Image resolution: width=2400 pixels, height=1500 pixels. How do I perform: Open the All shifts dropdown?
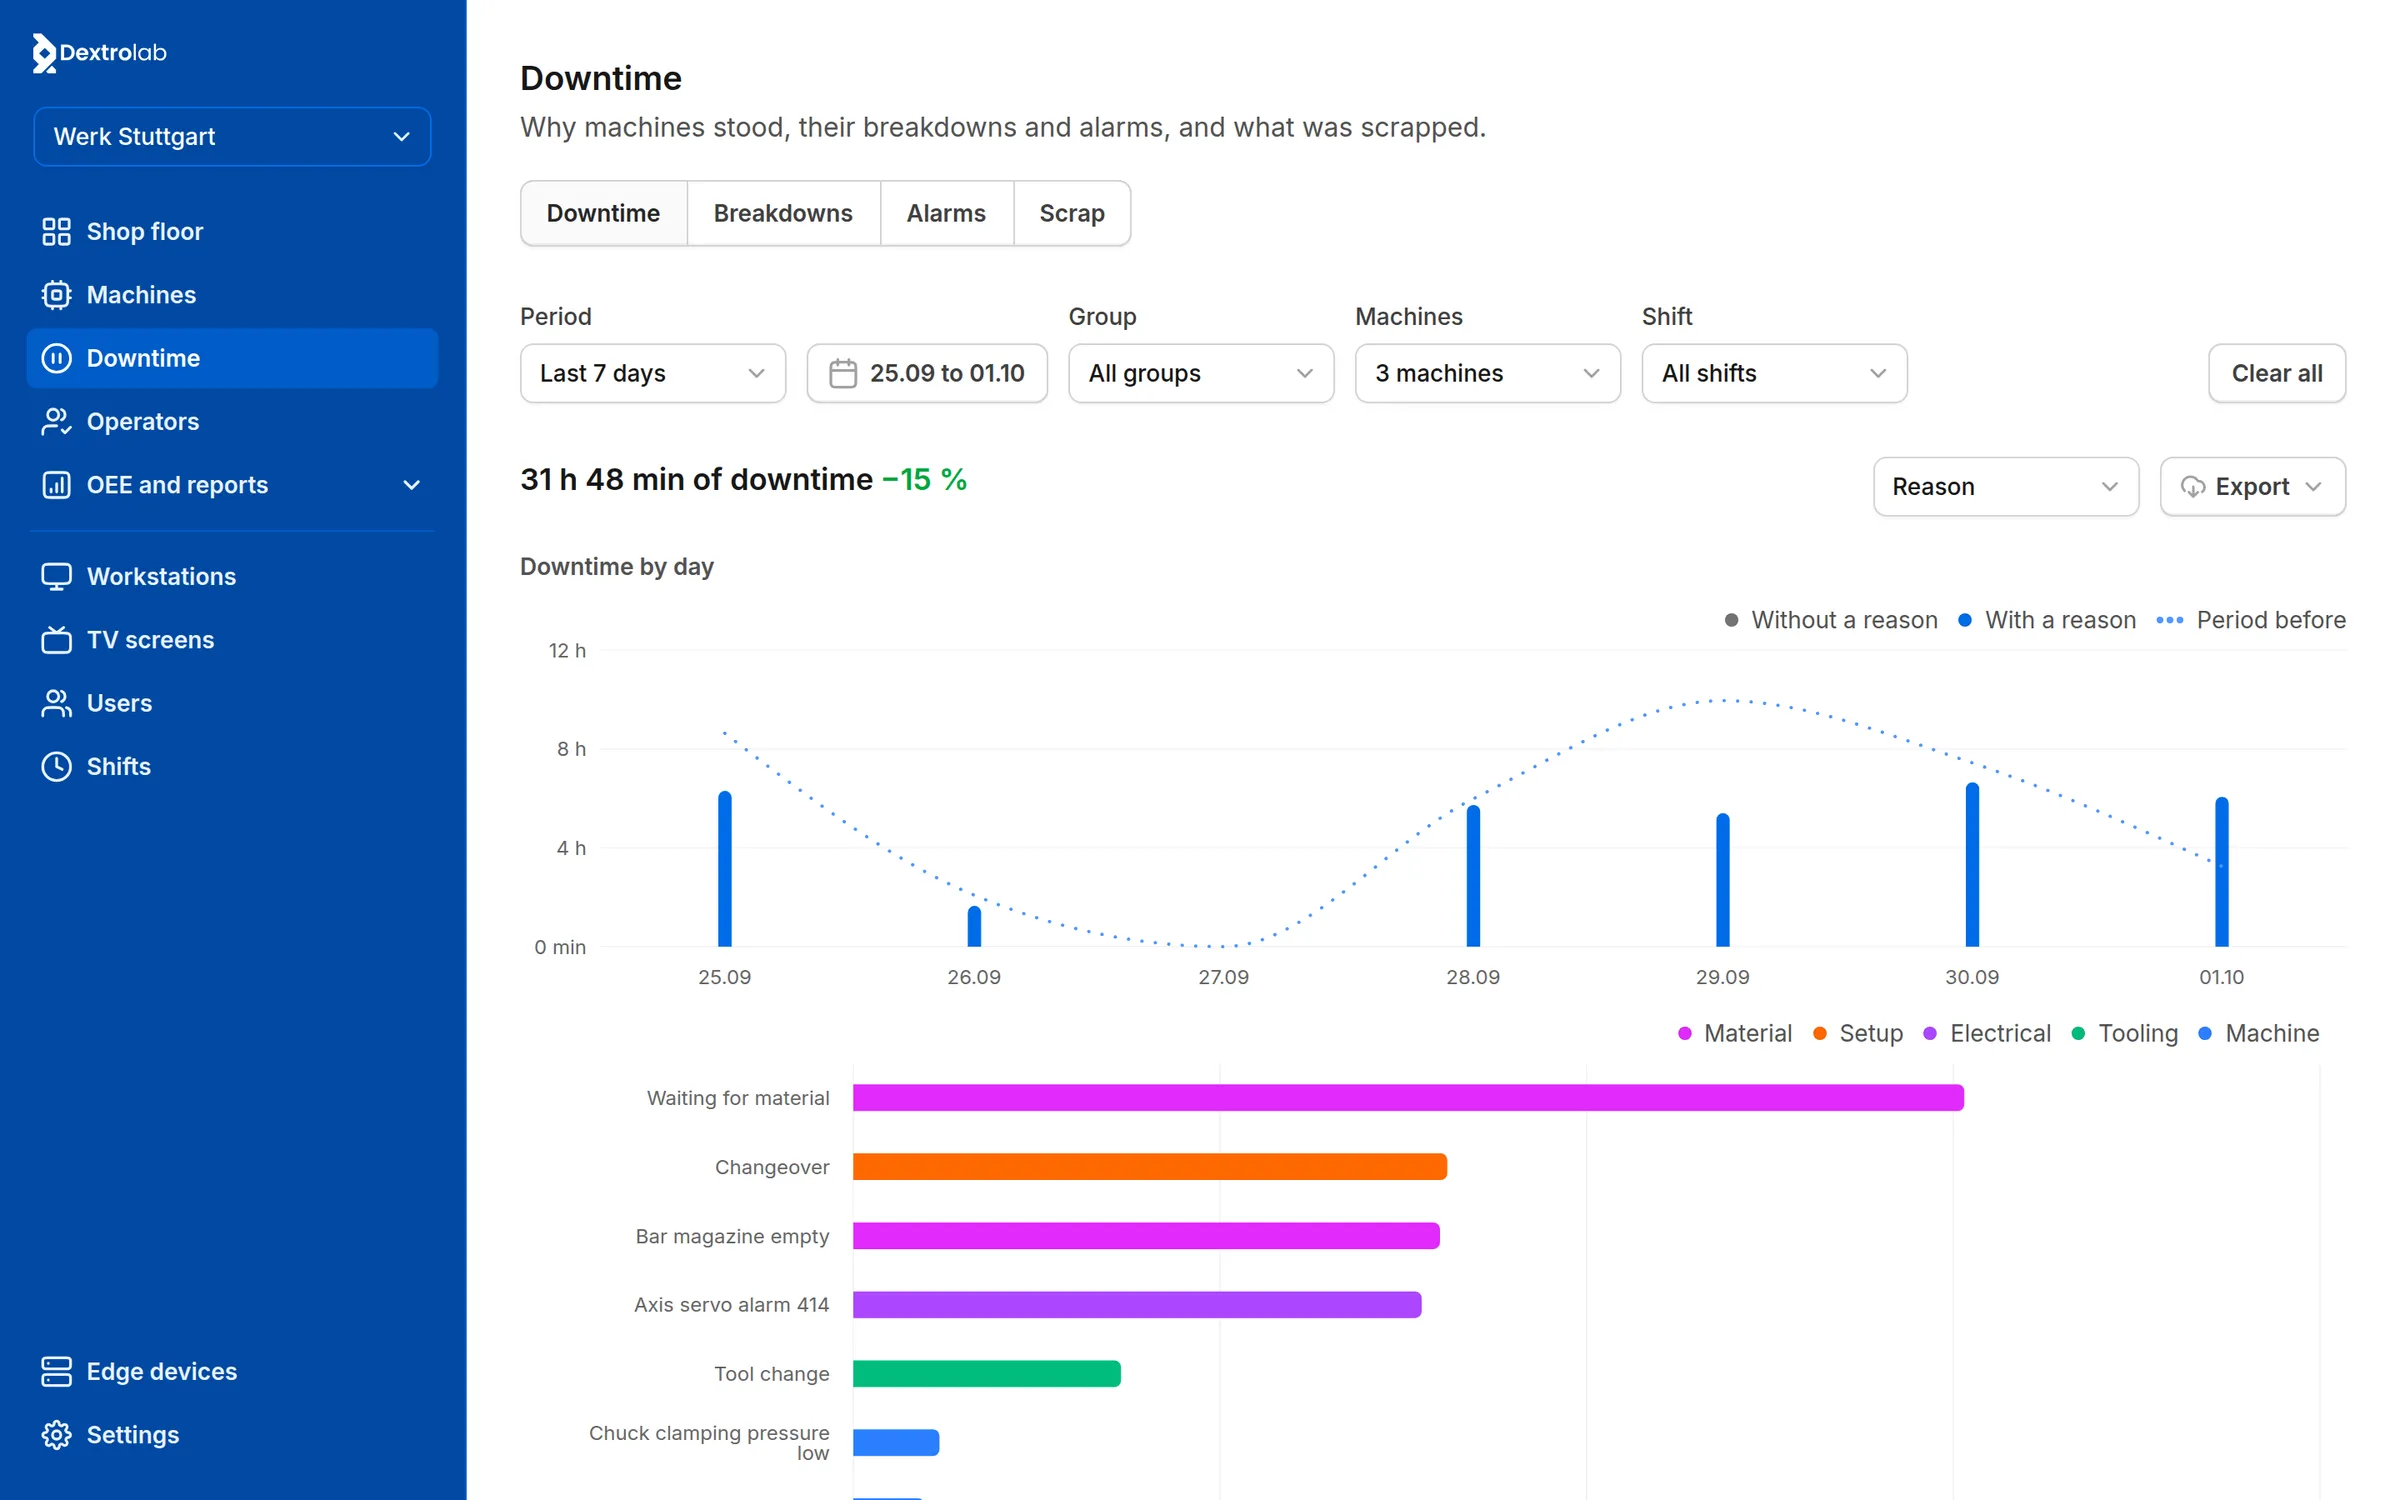point(1774,373)
